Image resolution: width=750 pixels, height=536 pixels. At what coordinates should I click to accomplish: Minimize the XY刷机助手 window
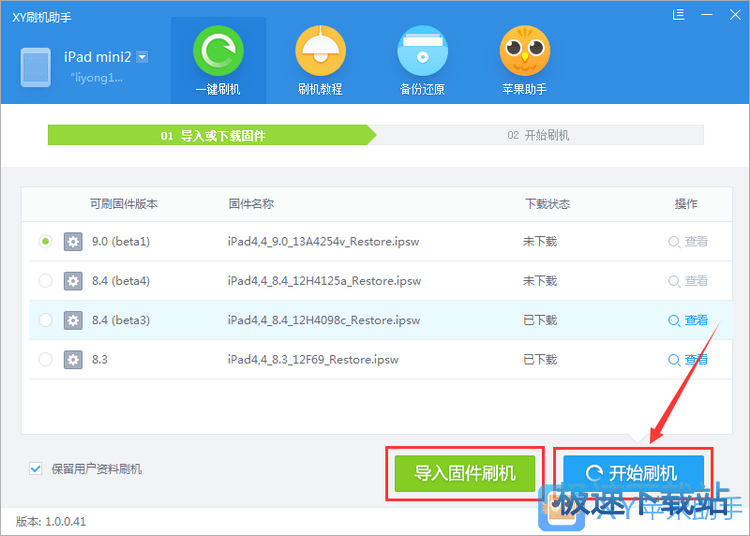(x=707, y=15)
